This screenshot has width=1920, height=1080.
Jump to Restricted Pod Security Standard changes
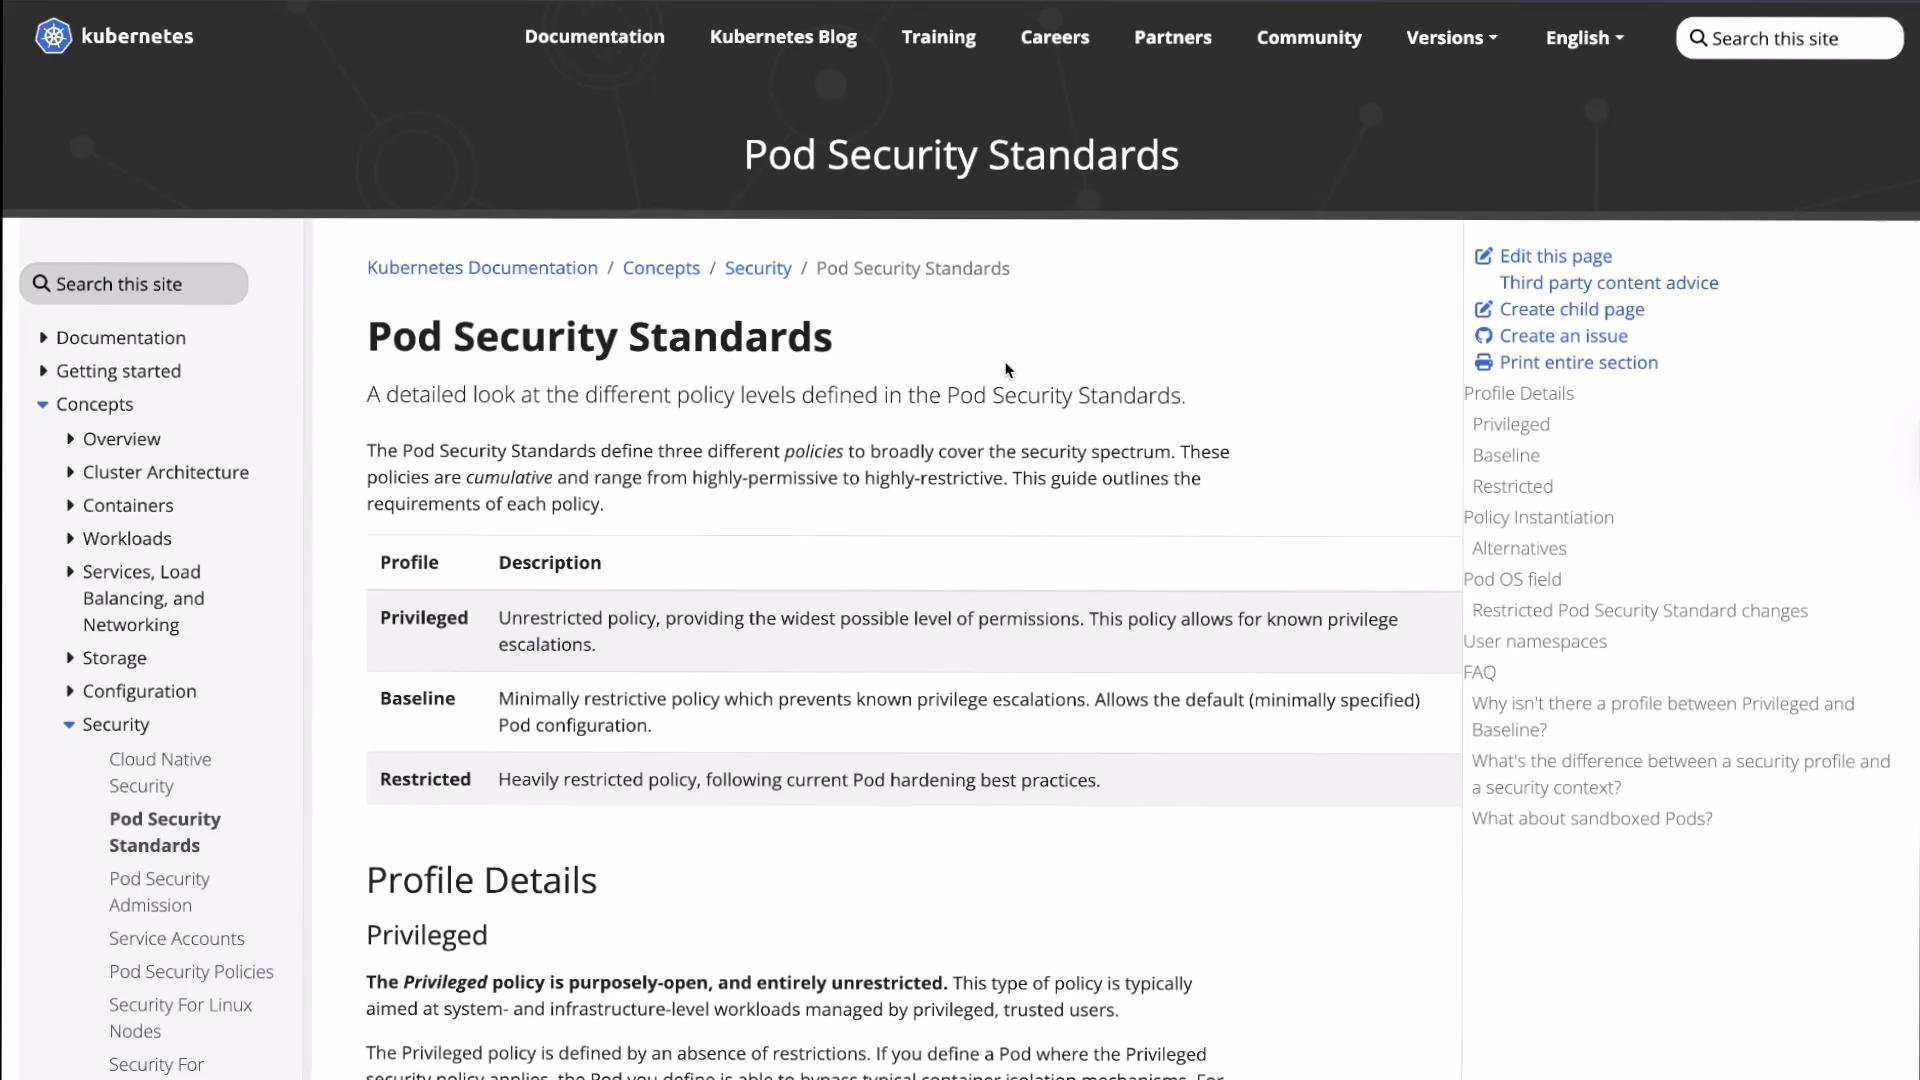point(1639,610)
